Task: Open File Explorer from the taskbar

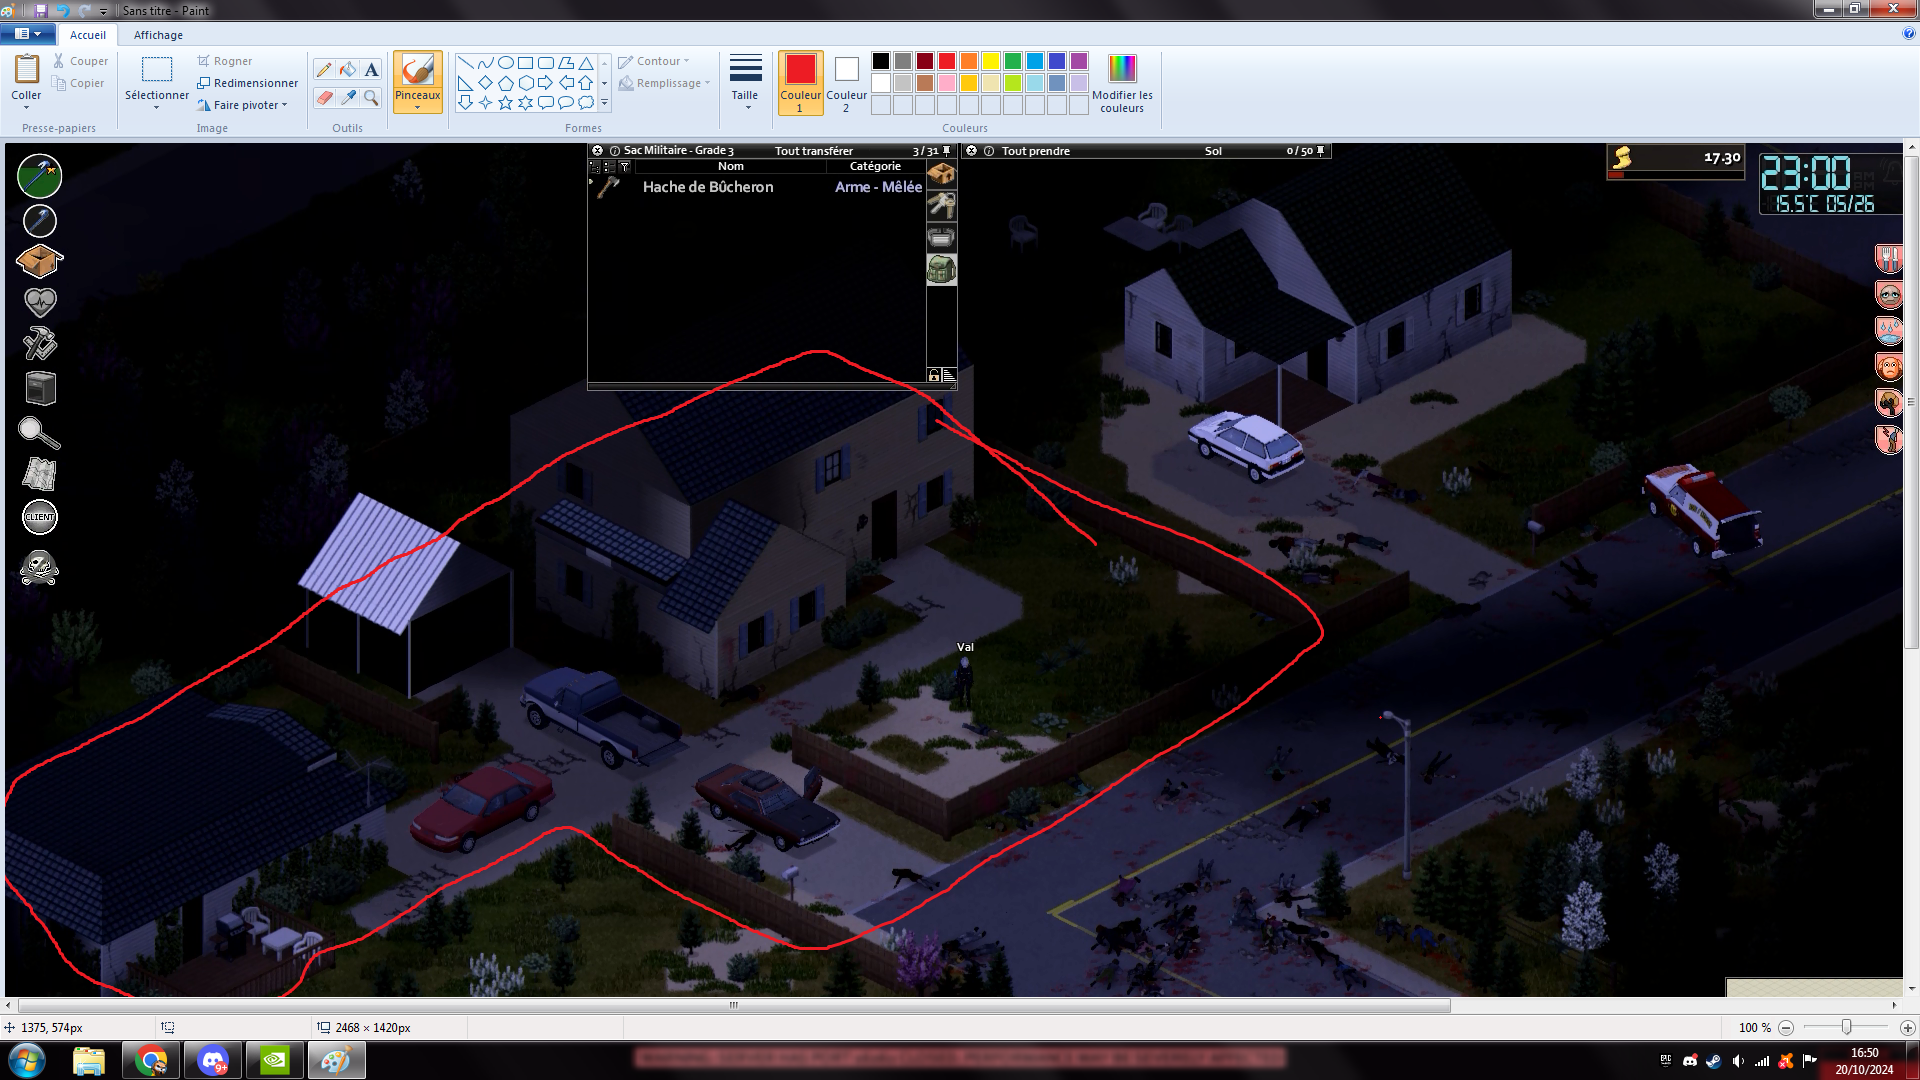Action: tap(89, 1060)
